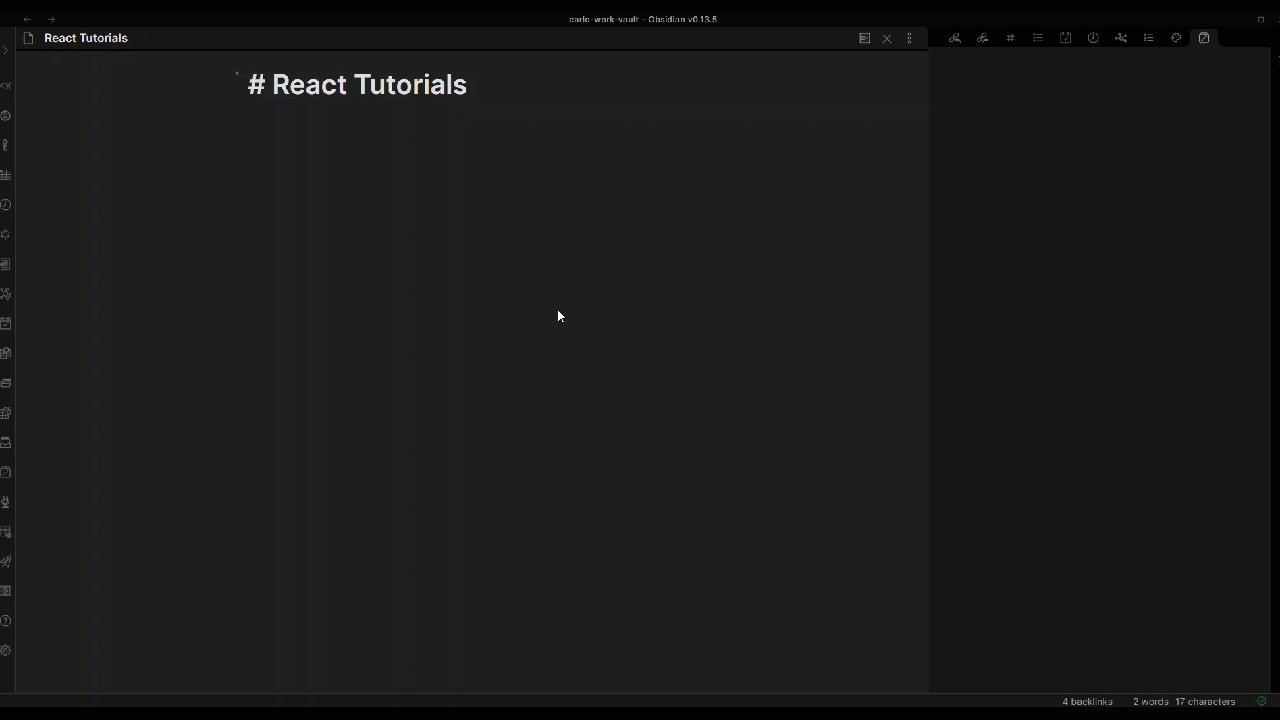The image size is (1280, 720).
Task: Open the tags (#) pane tab
Action: pyautogui.click(x=1010, y=38)
